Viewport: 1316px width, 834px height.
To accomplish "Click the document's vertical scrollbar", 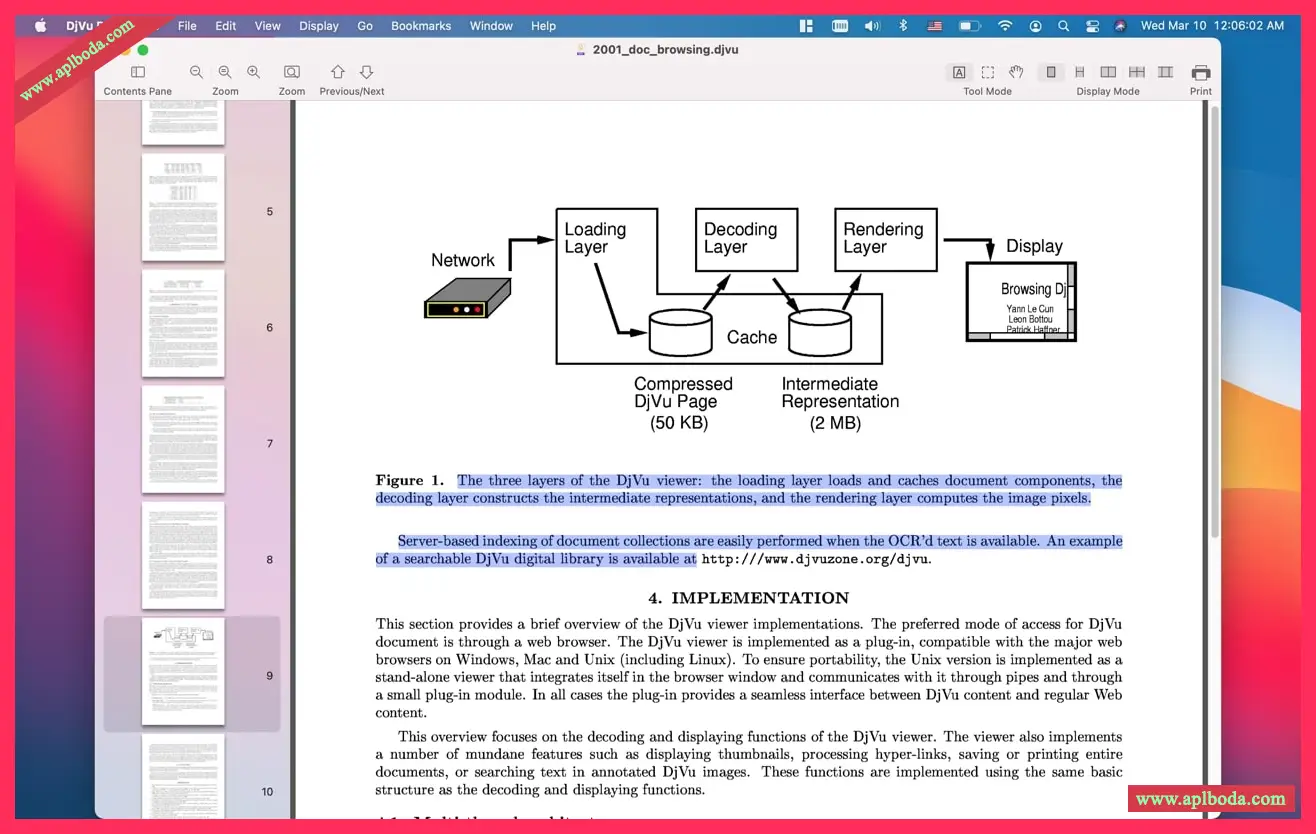I will point(1215,320).
